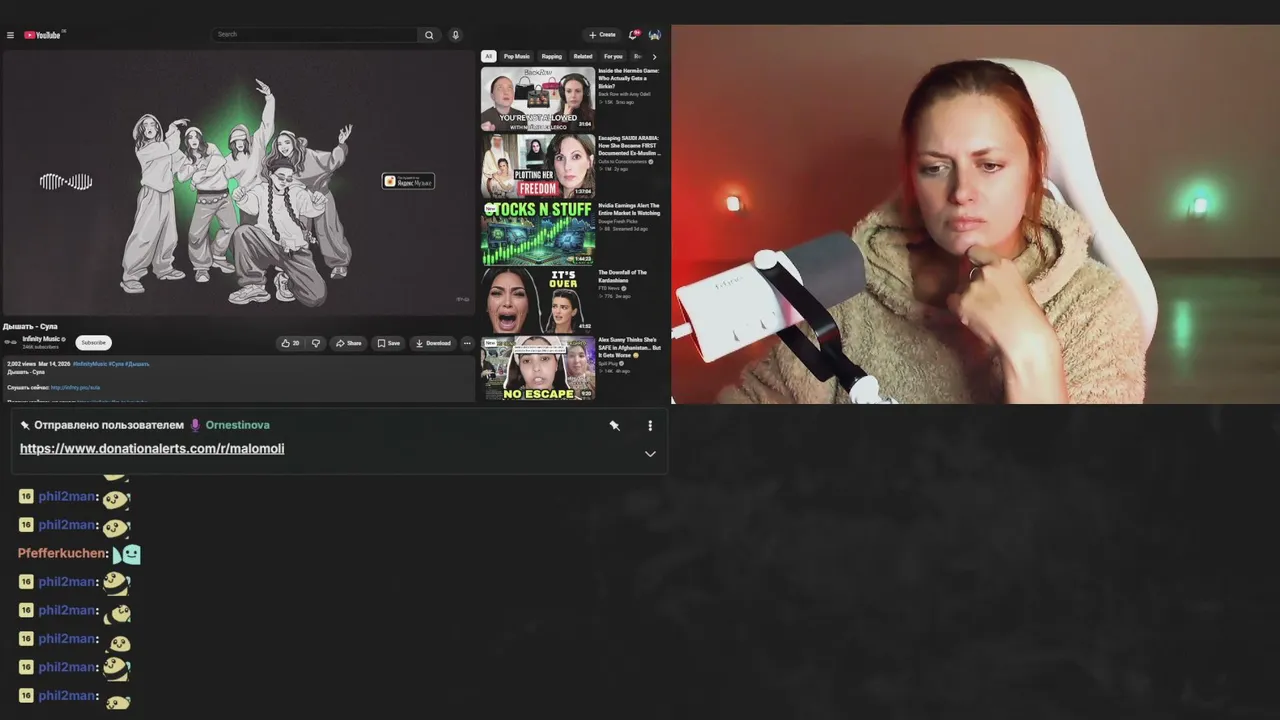This screenshot has width=1280, height=720.
Task: Open the Infinity Music channel avatar
Action: (11, 342)
